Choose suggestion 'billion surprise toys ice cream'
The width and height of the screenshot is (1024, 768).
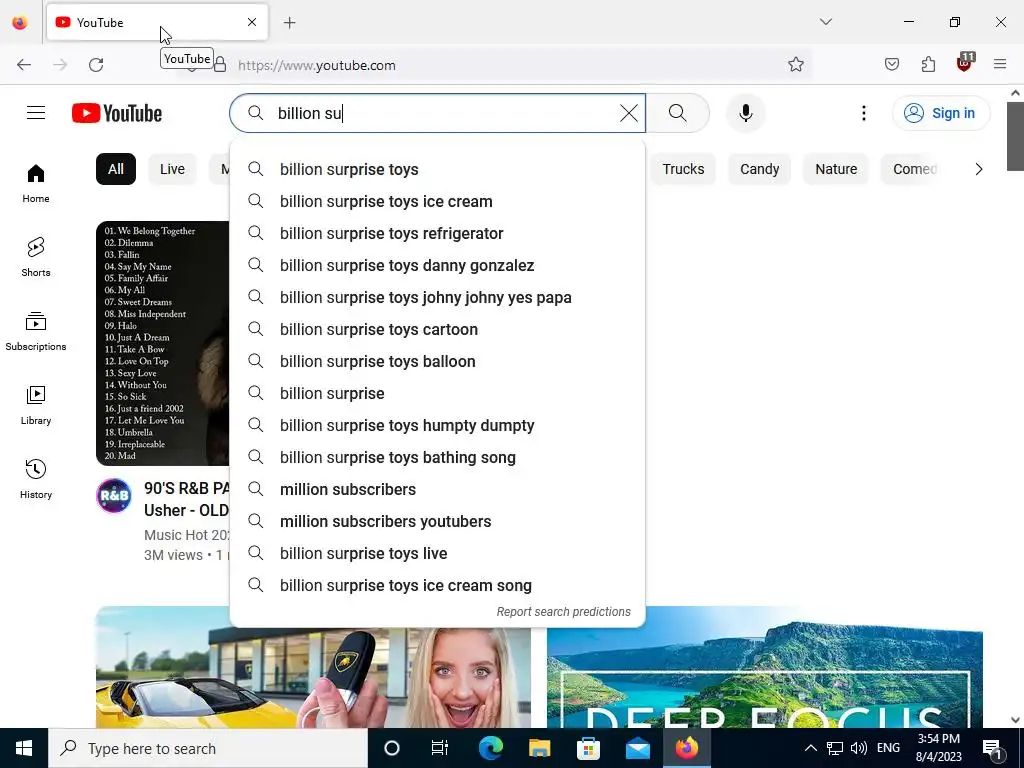[x=438, y=201]
